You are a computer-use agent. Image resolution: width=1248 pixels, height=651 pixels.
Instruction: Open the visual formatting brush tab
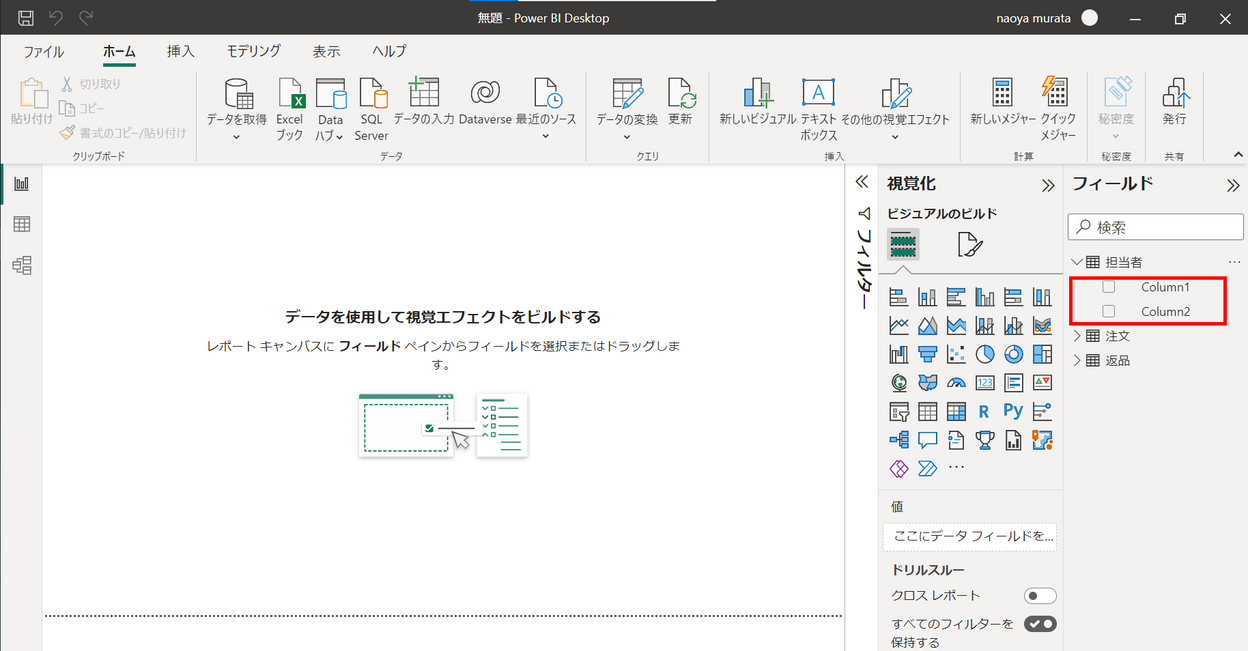(x=970, y=244)
